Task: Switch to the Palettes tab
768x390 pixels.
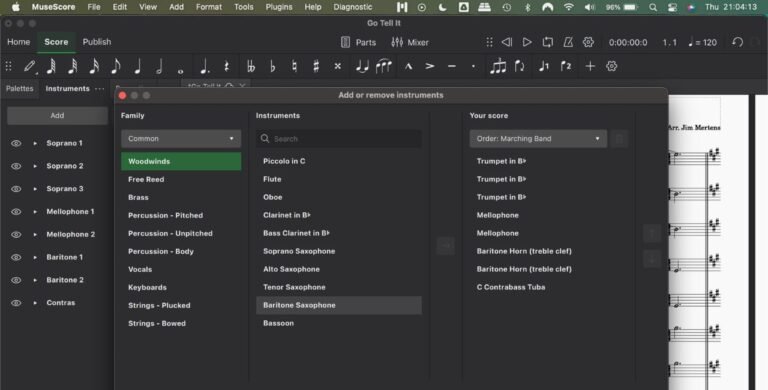Action: pyautogui.click(x=20, y=89)
